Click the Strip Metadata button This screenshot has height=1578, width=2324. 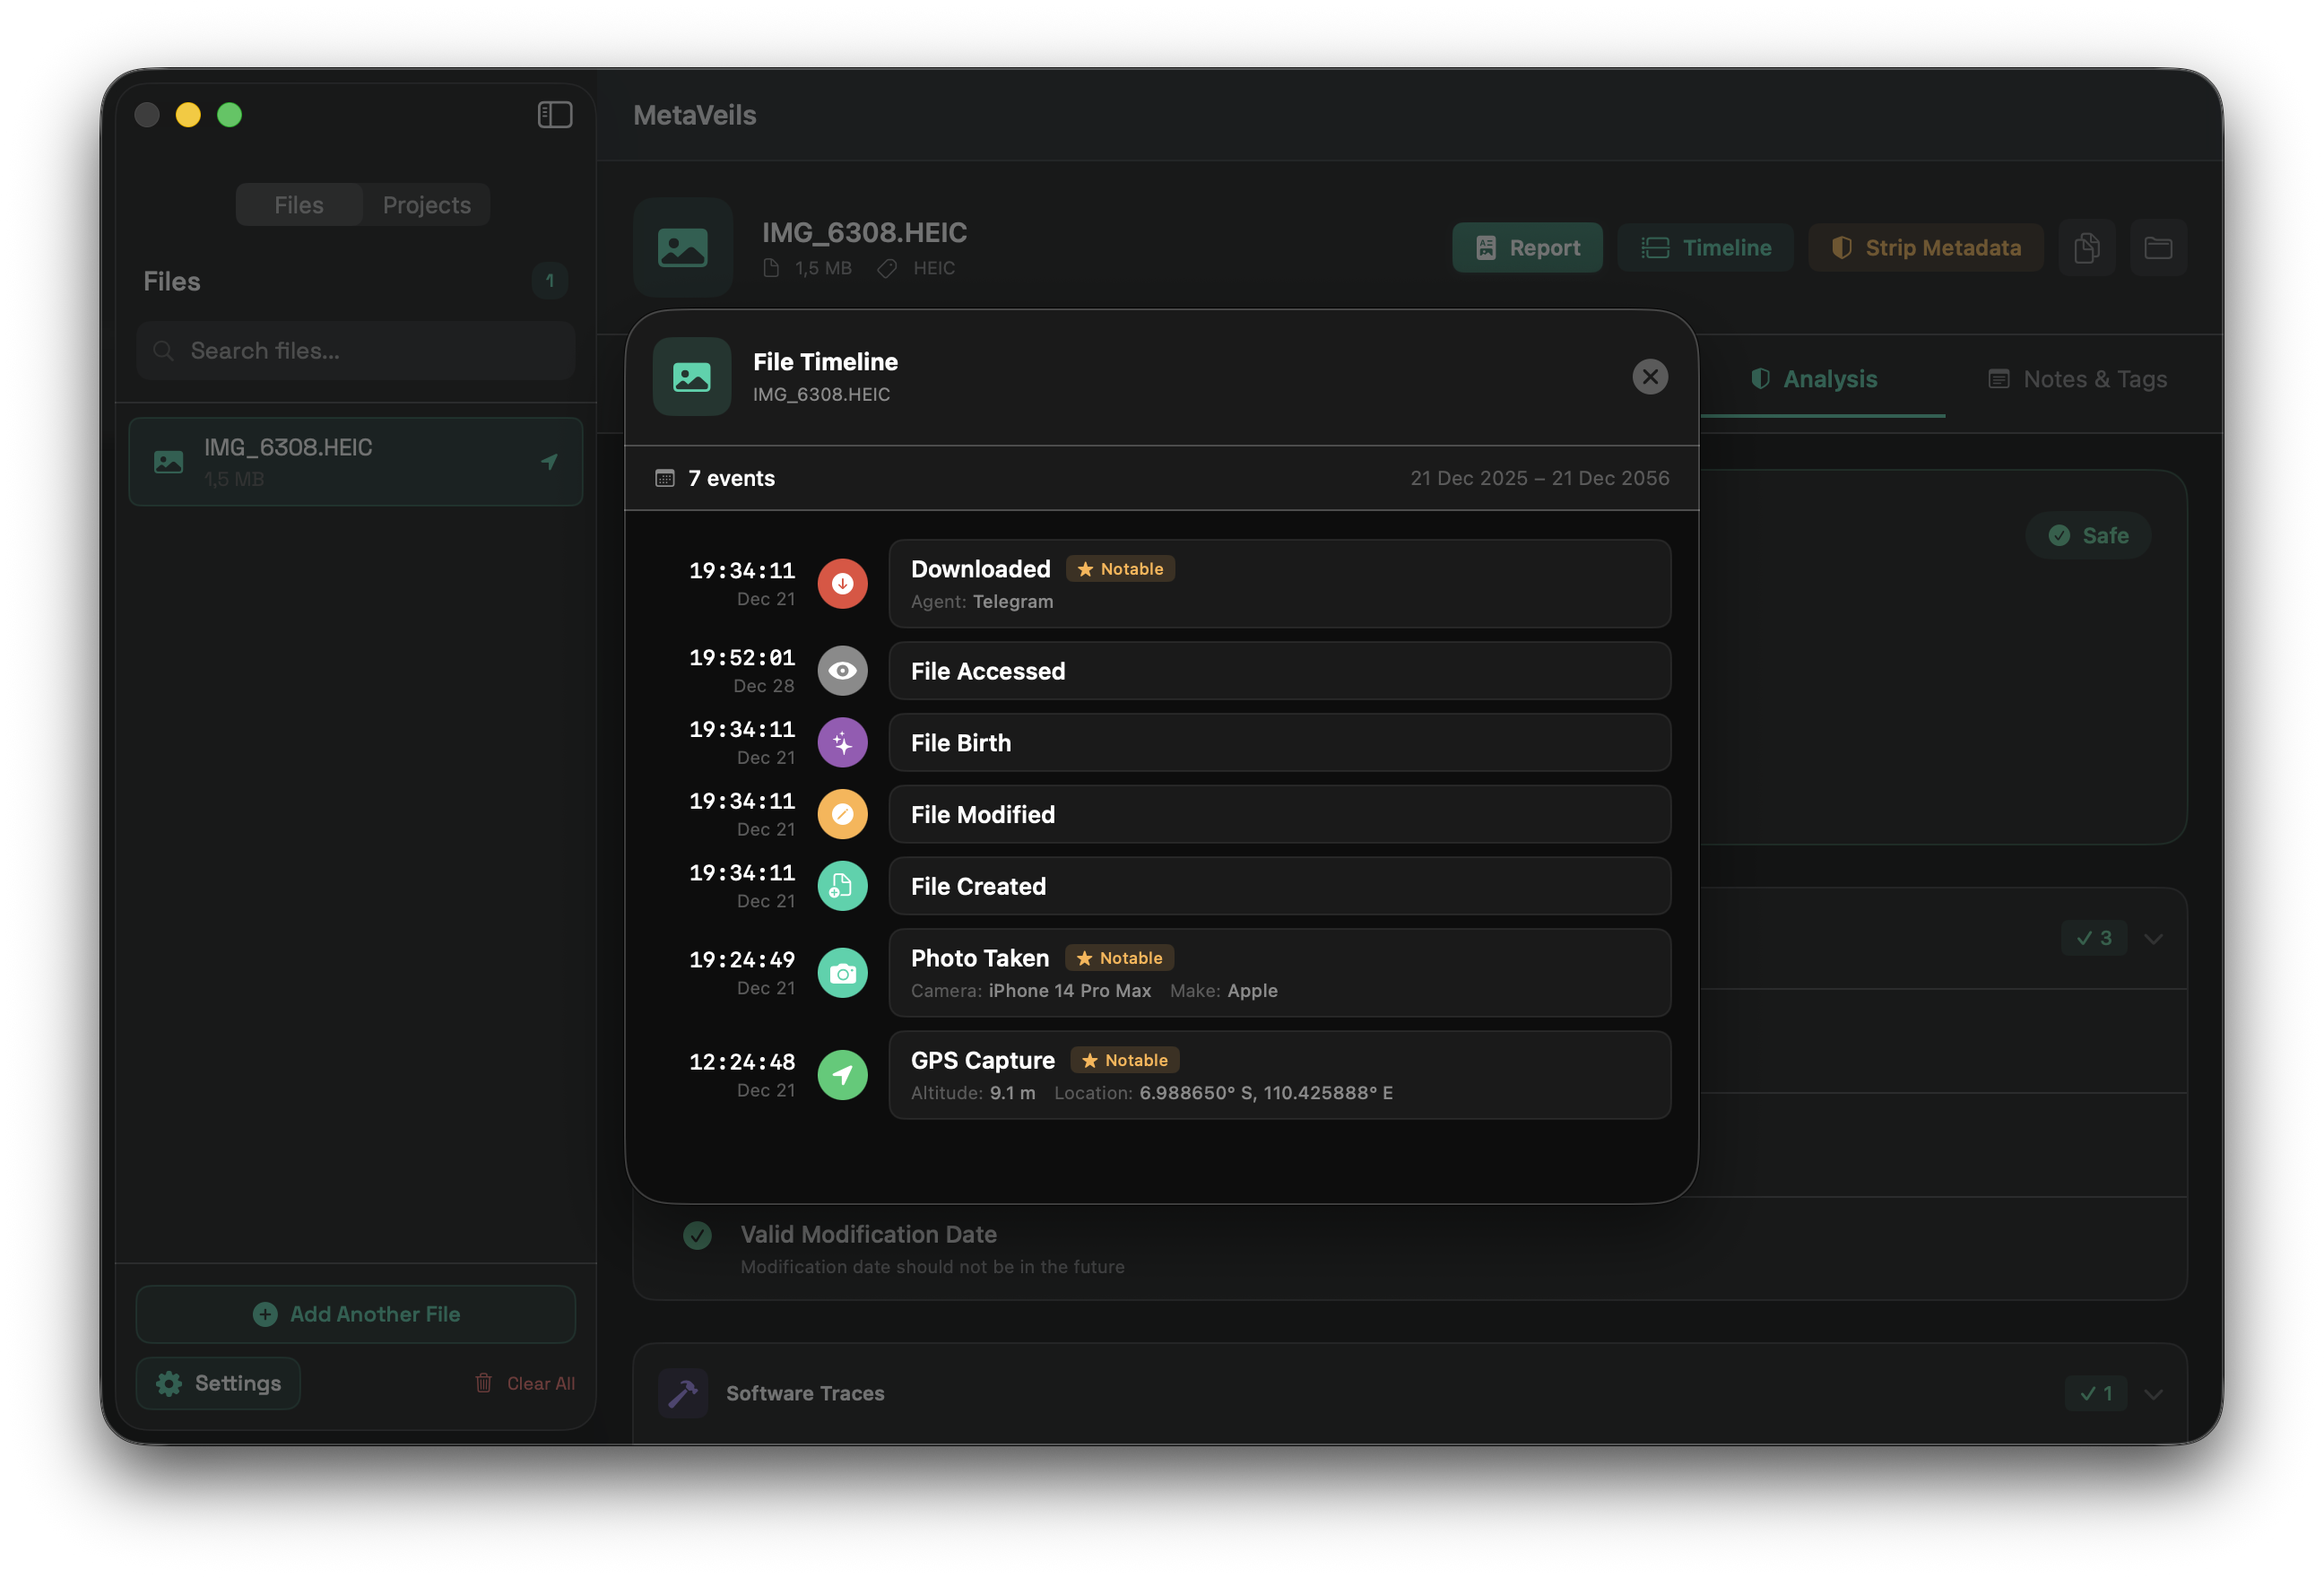[1925, 248]
